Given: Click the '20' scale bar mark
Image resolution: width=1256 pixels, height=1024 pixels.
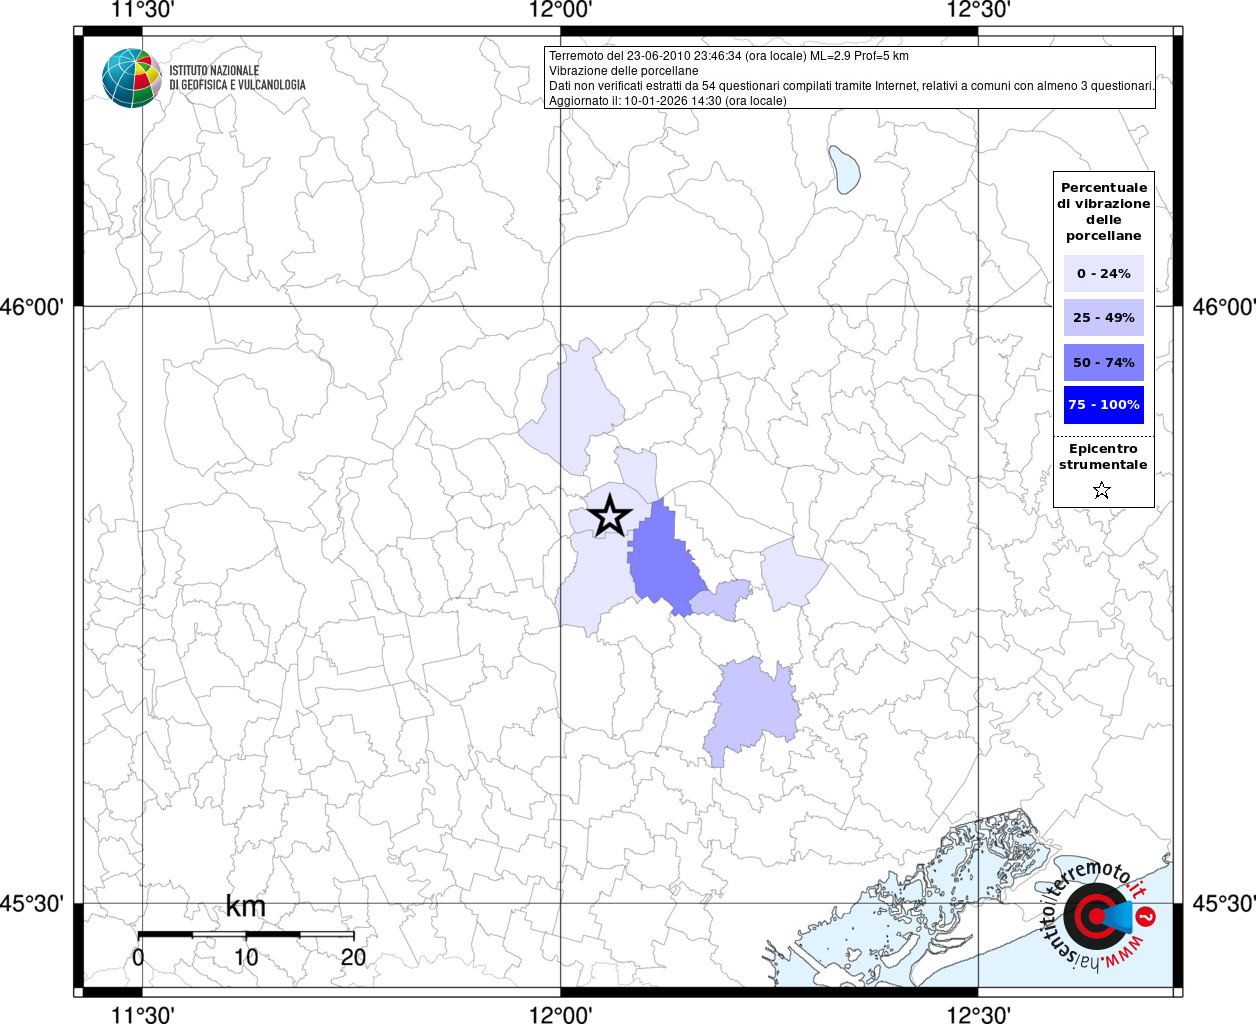Looking at the screenshot, I should click(353, 957).
